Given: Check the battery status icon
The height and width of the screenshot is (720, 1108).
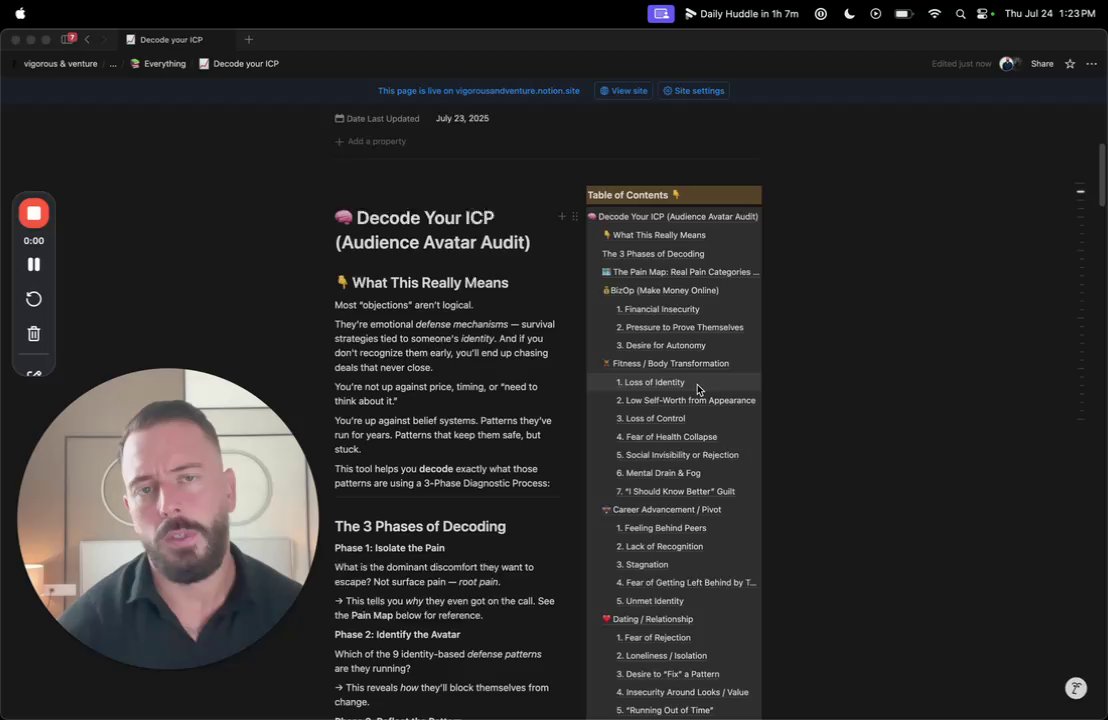Looking at the screenshot, I should (904, 13).
